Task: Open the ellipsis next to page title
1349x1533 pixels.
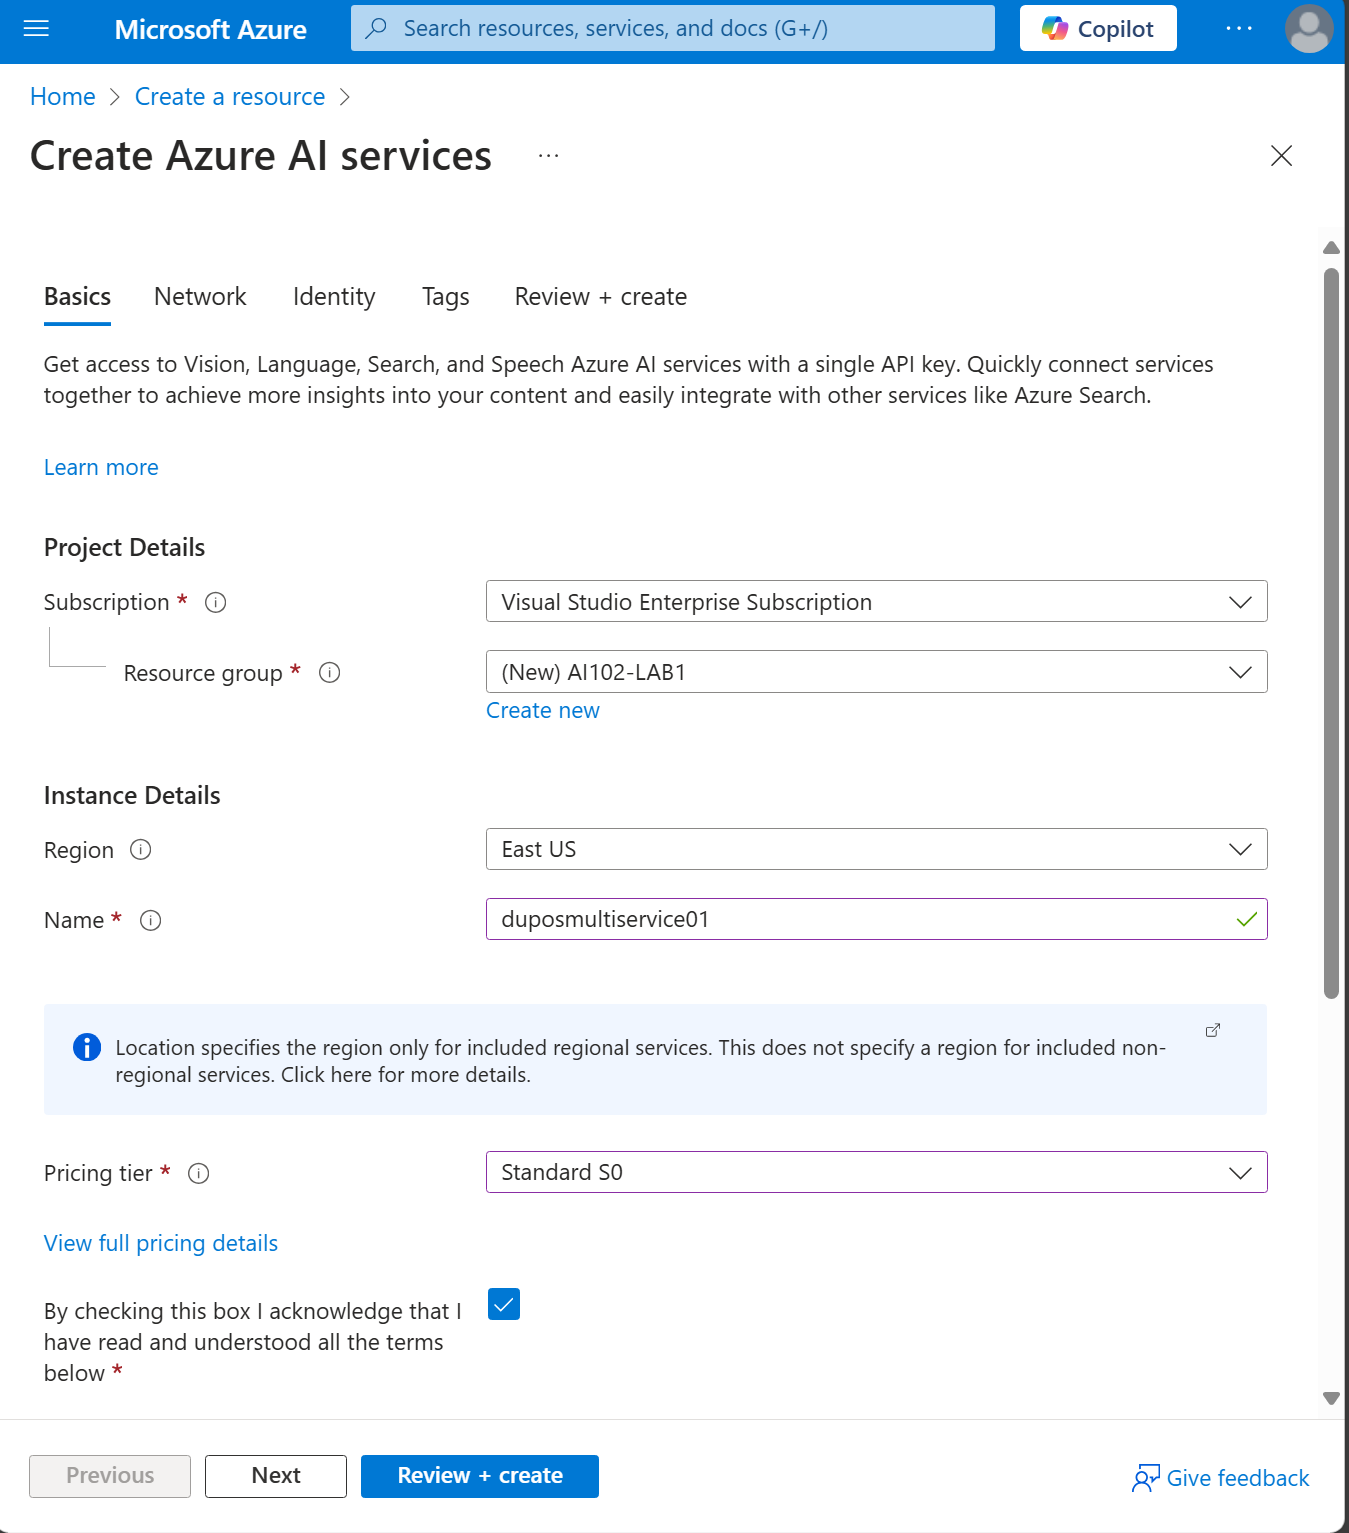Action: click(548, 156)
